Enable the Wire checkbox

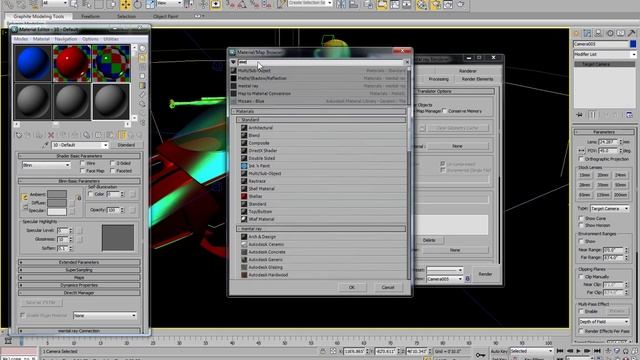(x=82, y=163)
